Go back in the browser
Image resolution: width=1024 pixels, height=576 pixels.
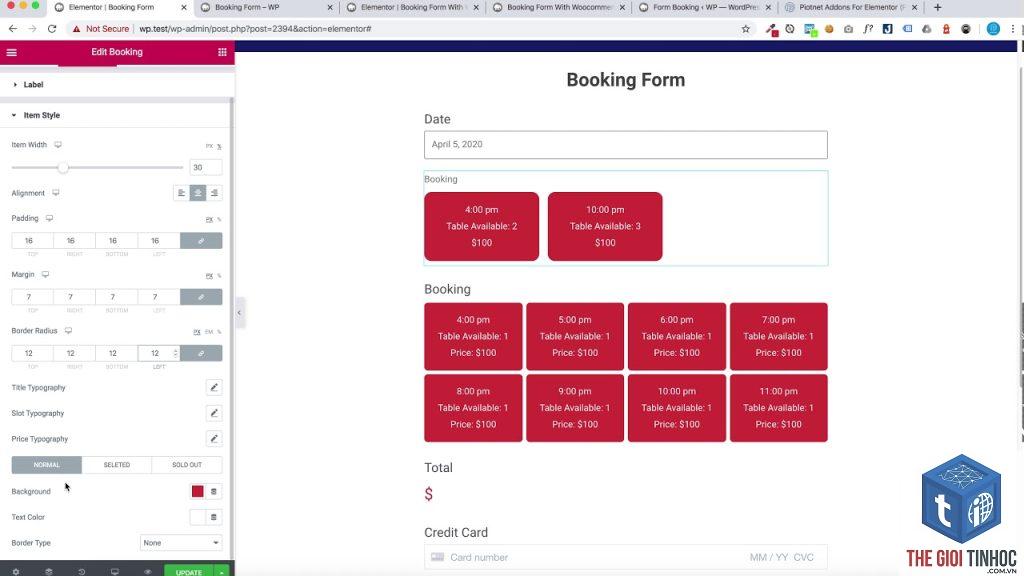click(13, 29)
